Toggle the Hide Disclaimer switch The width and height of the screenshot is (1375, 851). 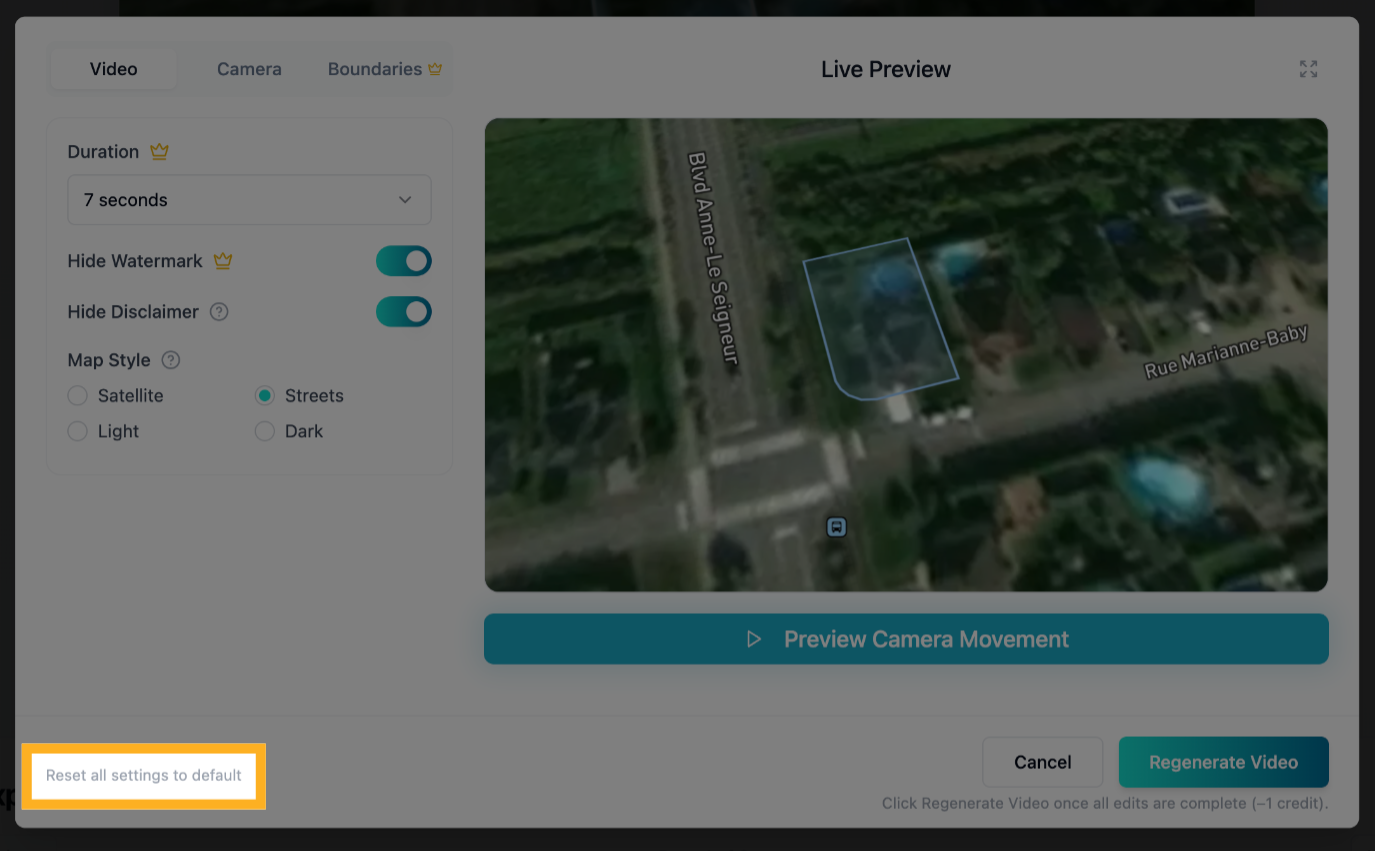pyautogui.click(x=404, y=312)
